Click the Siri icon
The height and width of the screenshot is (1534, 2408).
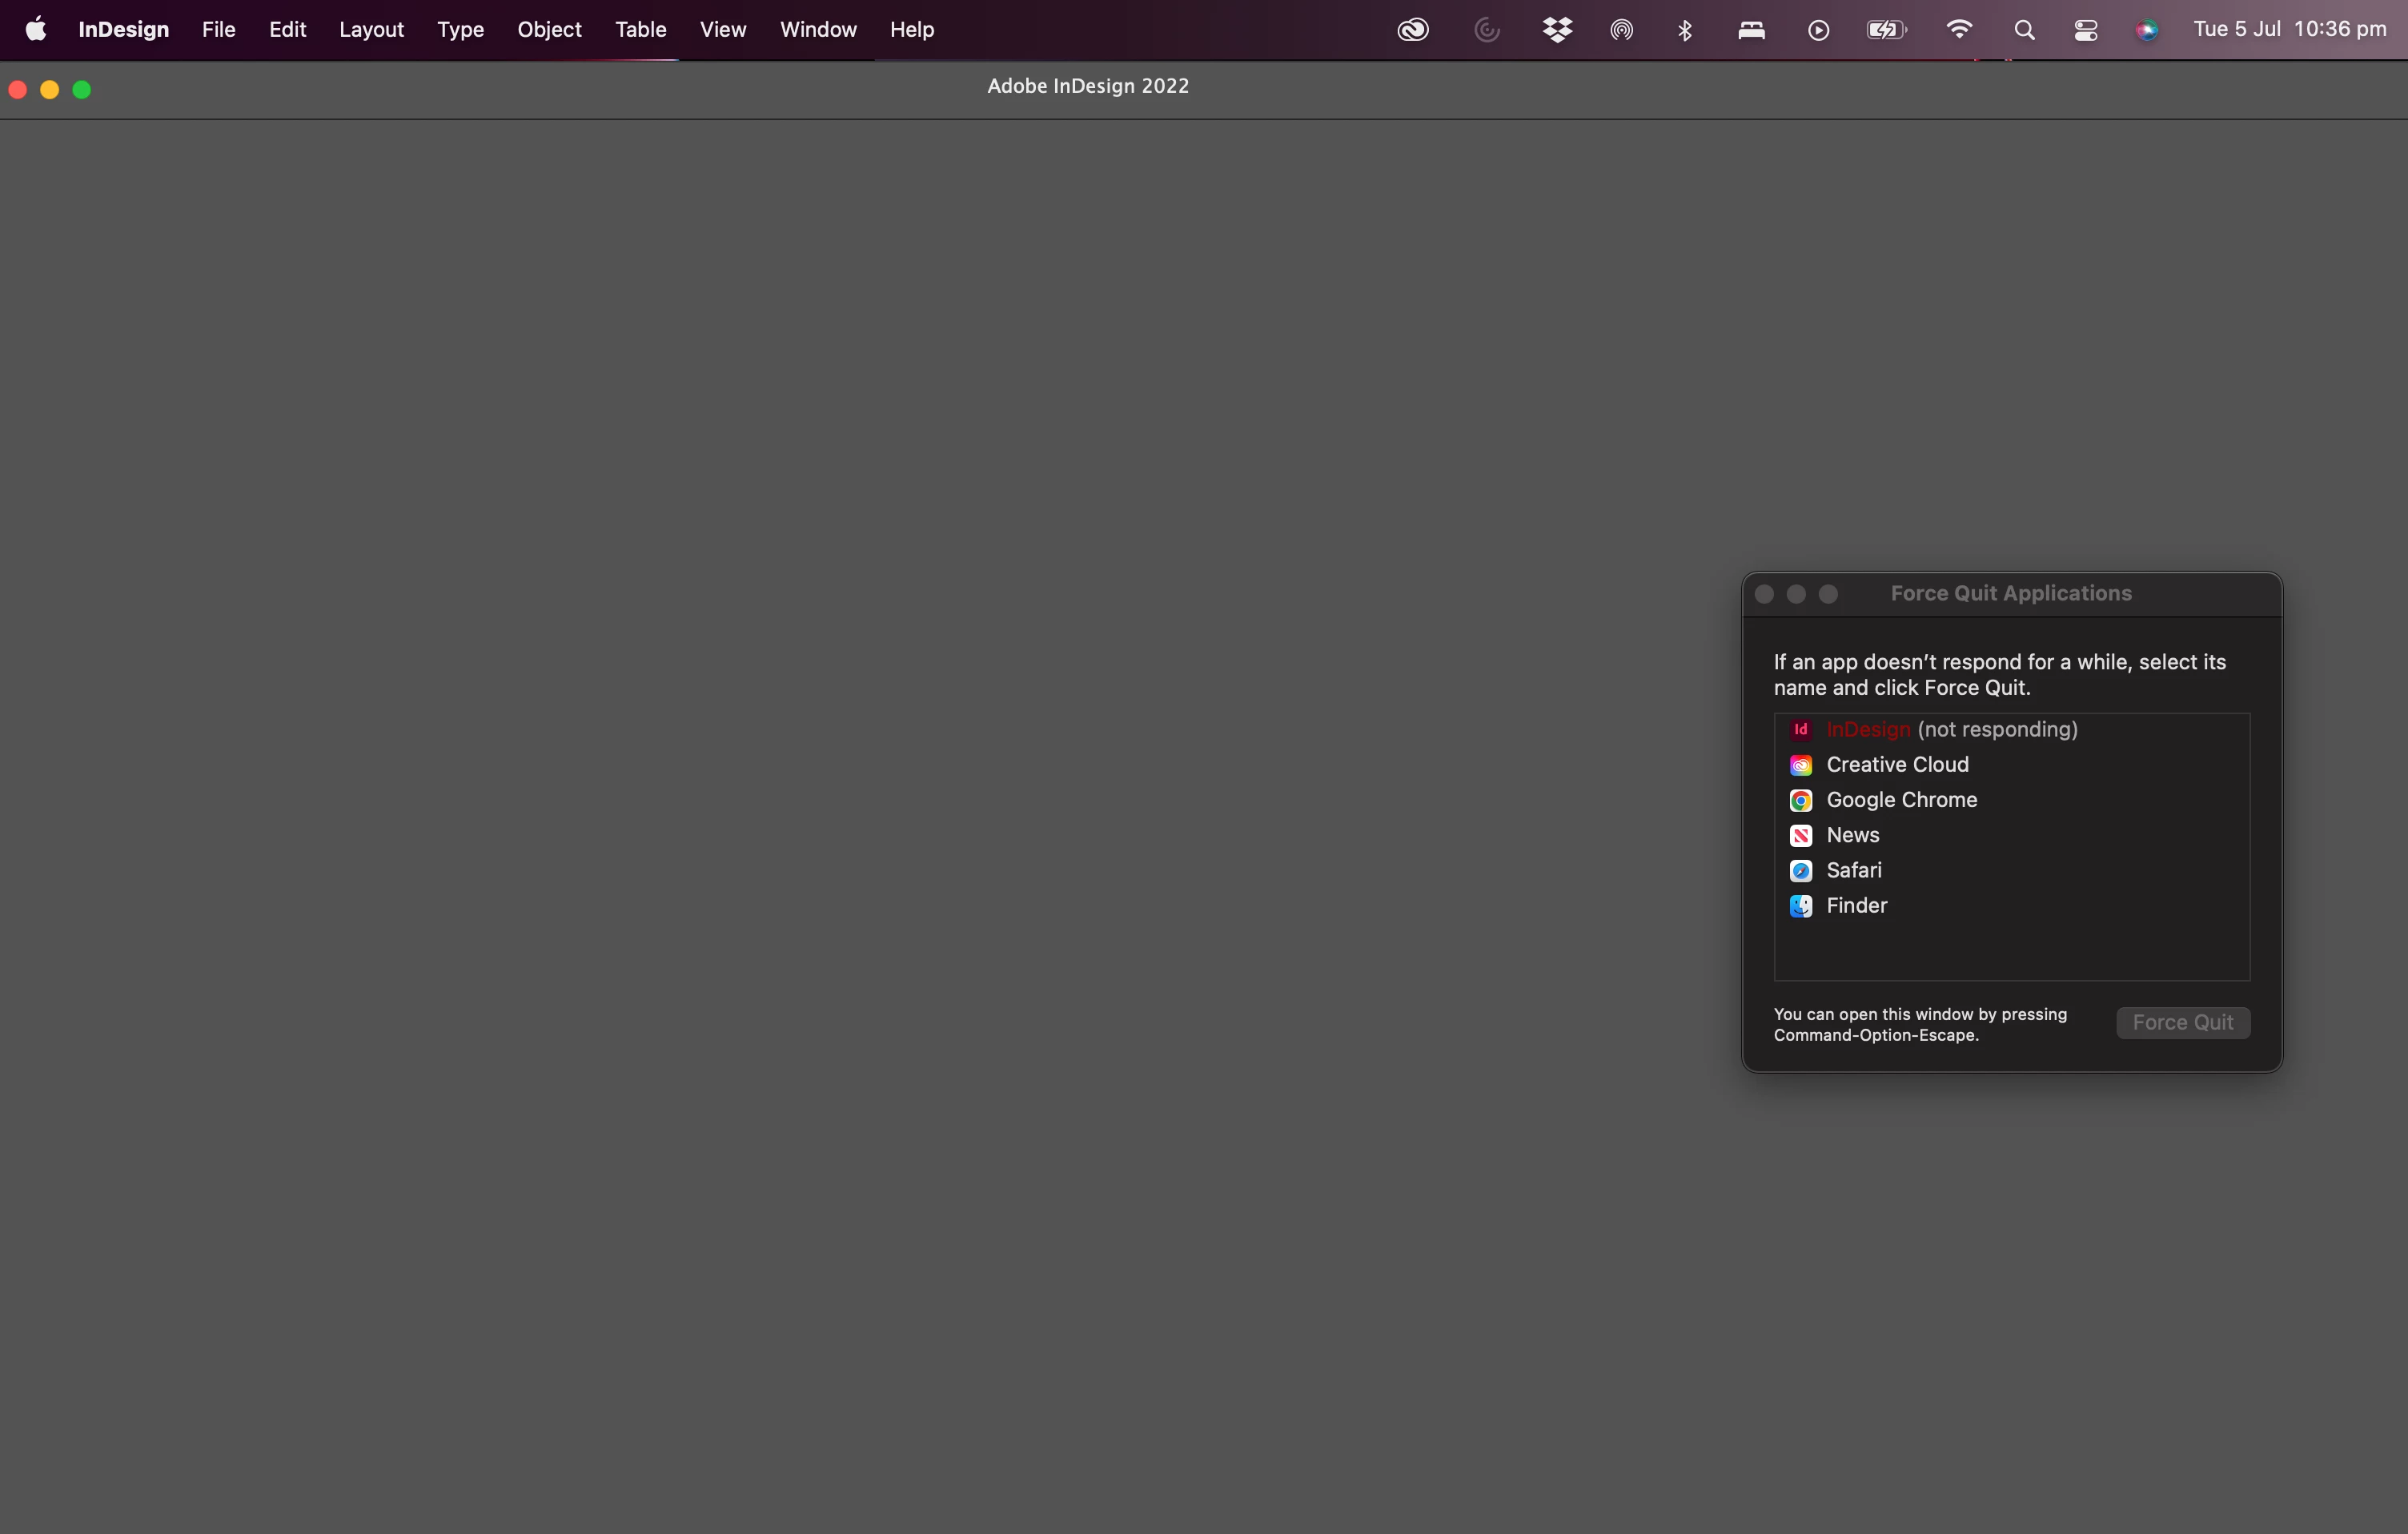click(2146, 30)
